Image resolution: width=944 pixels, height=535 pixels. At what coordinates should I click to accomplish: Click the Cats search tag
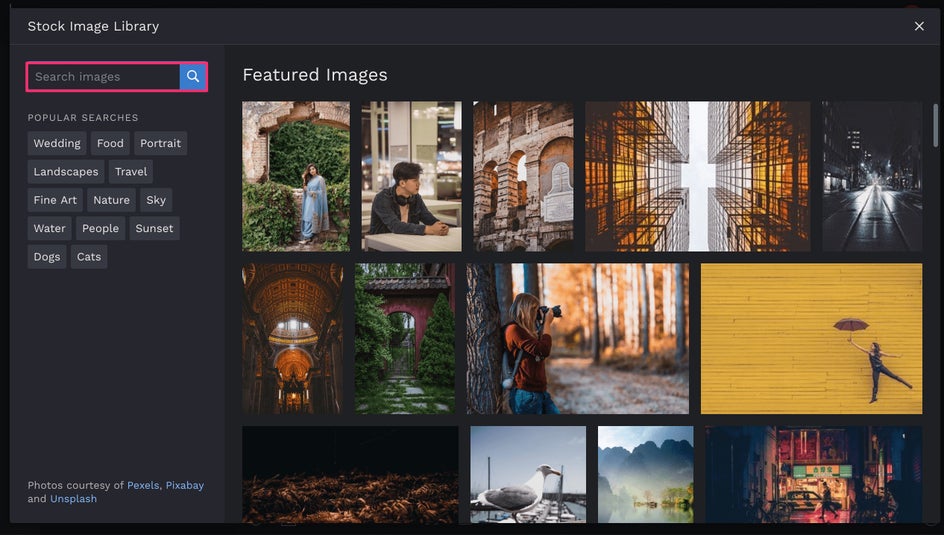(88, 256)
